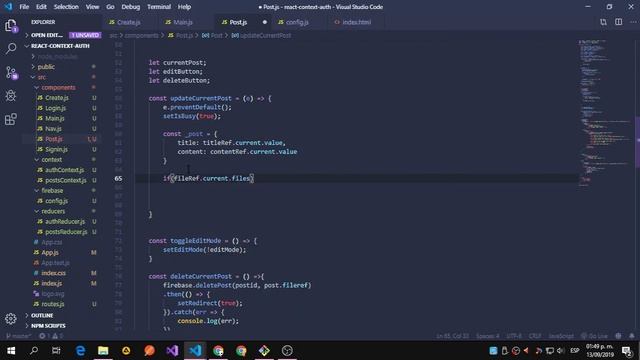640x360 pixels.
Task: Open postsReducer.js in the explorer
Action: tap(66, 232)
